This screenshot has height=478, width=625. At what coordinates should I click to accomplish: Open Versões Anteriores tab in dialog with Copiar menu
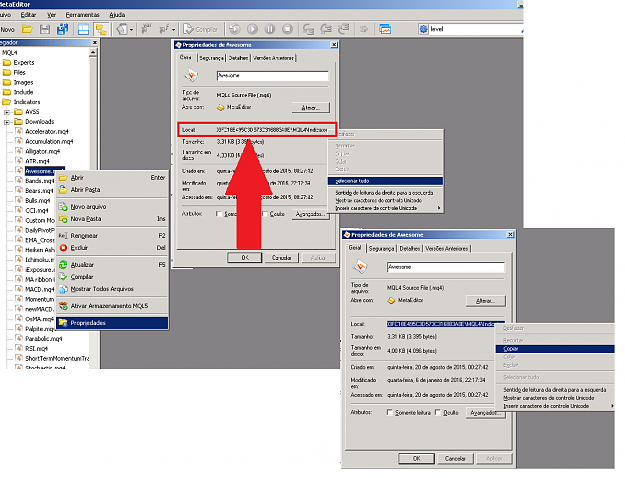tap(447, 248)
